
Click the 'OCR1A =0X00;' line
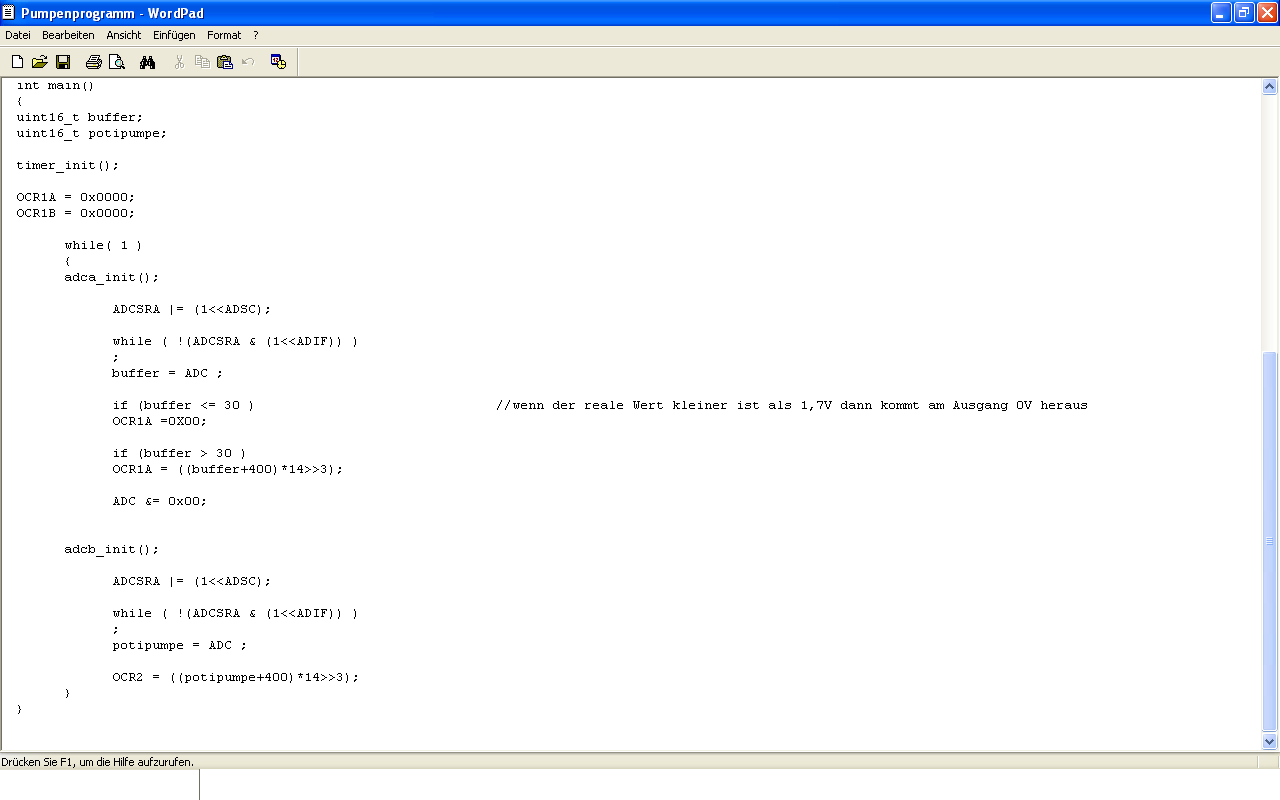pos(159,421)
